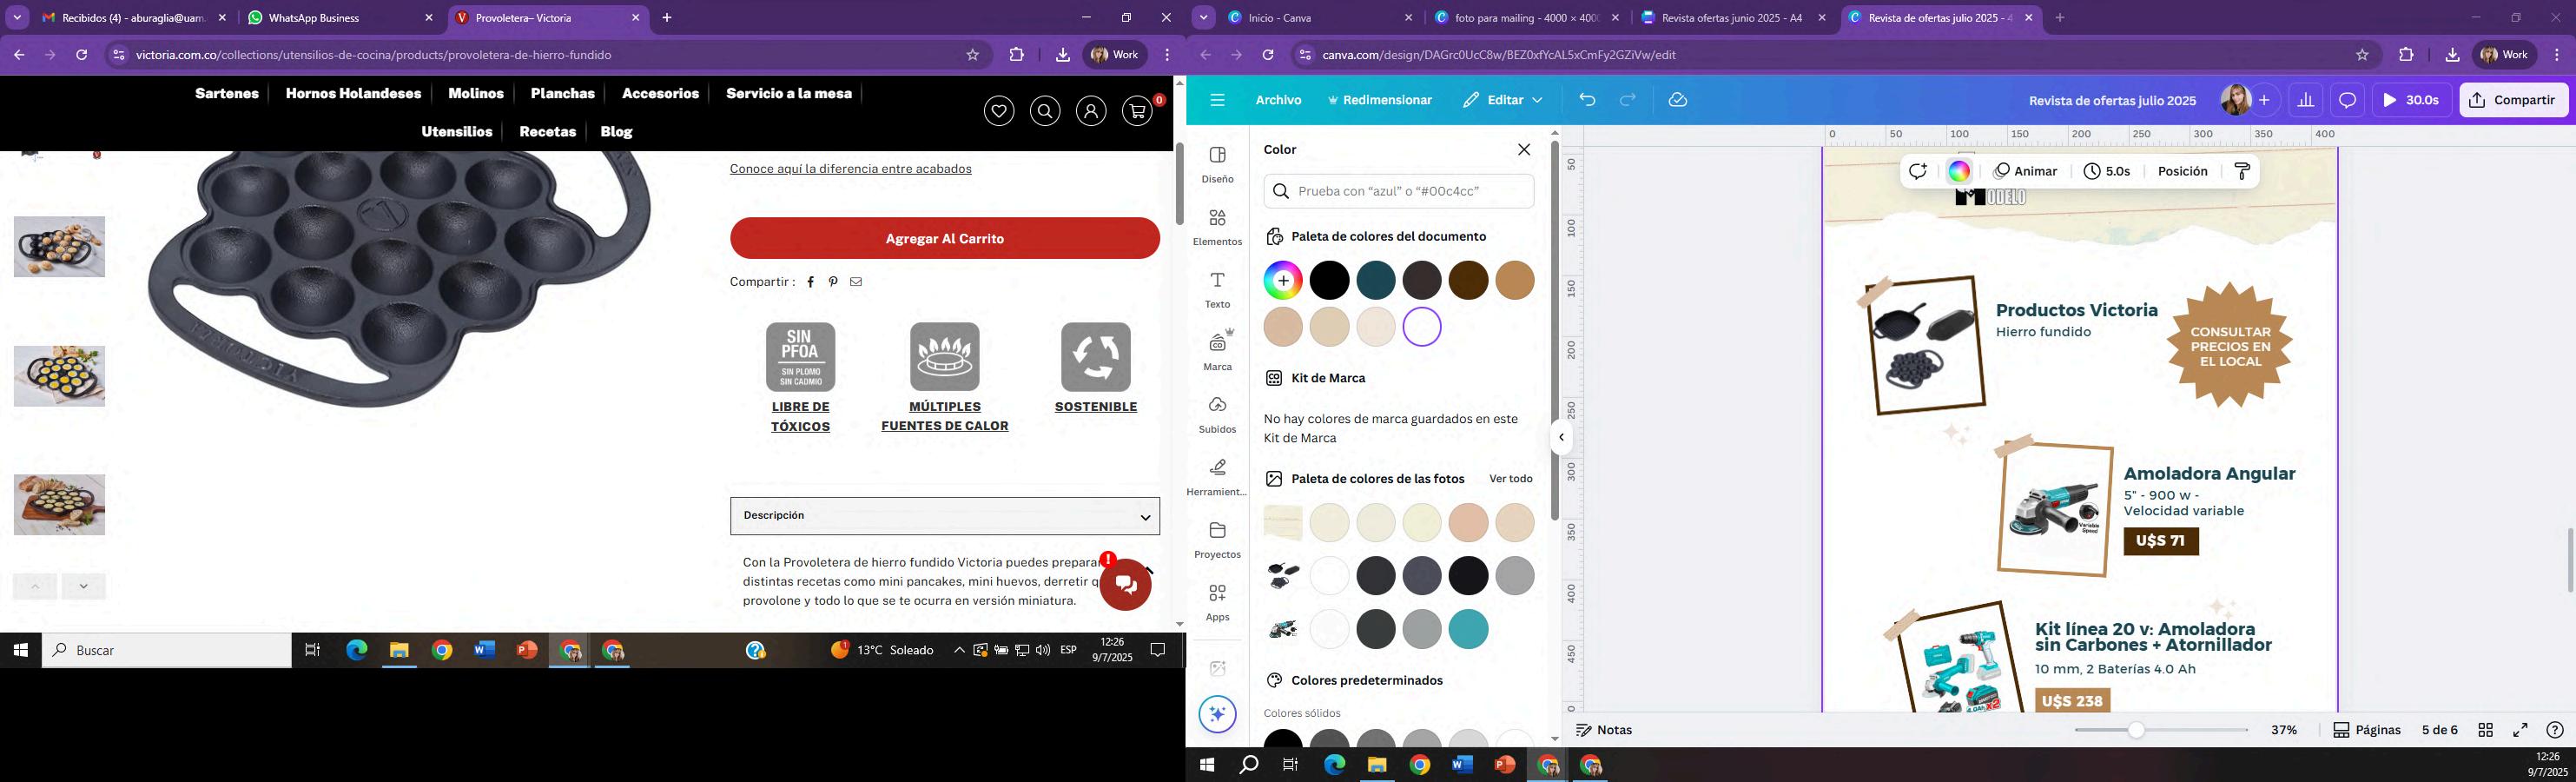This screenshot has width=2576, height=782.
Task: Open the chat support bubble on Victoria site
Action: coord(1125,585)
